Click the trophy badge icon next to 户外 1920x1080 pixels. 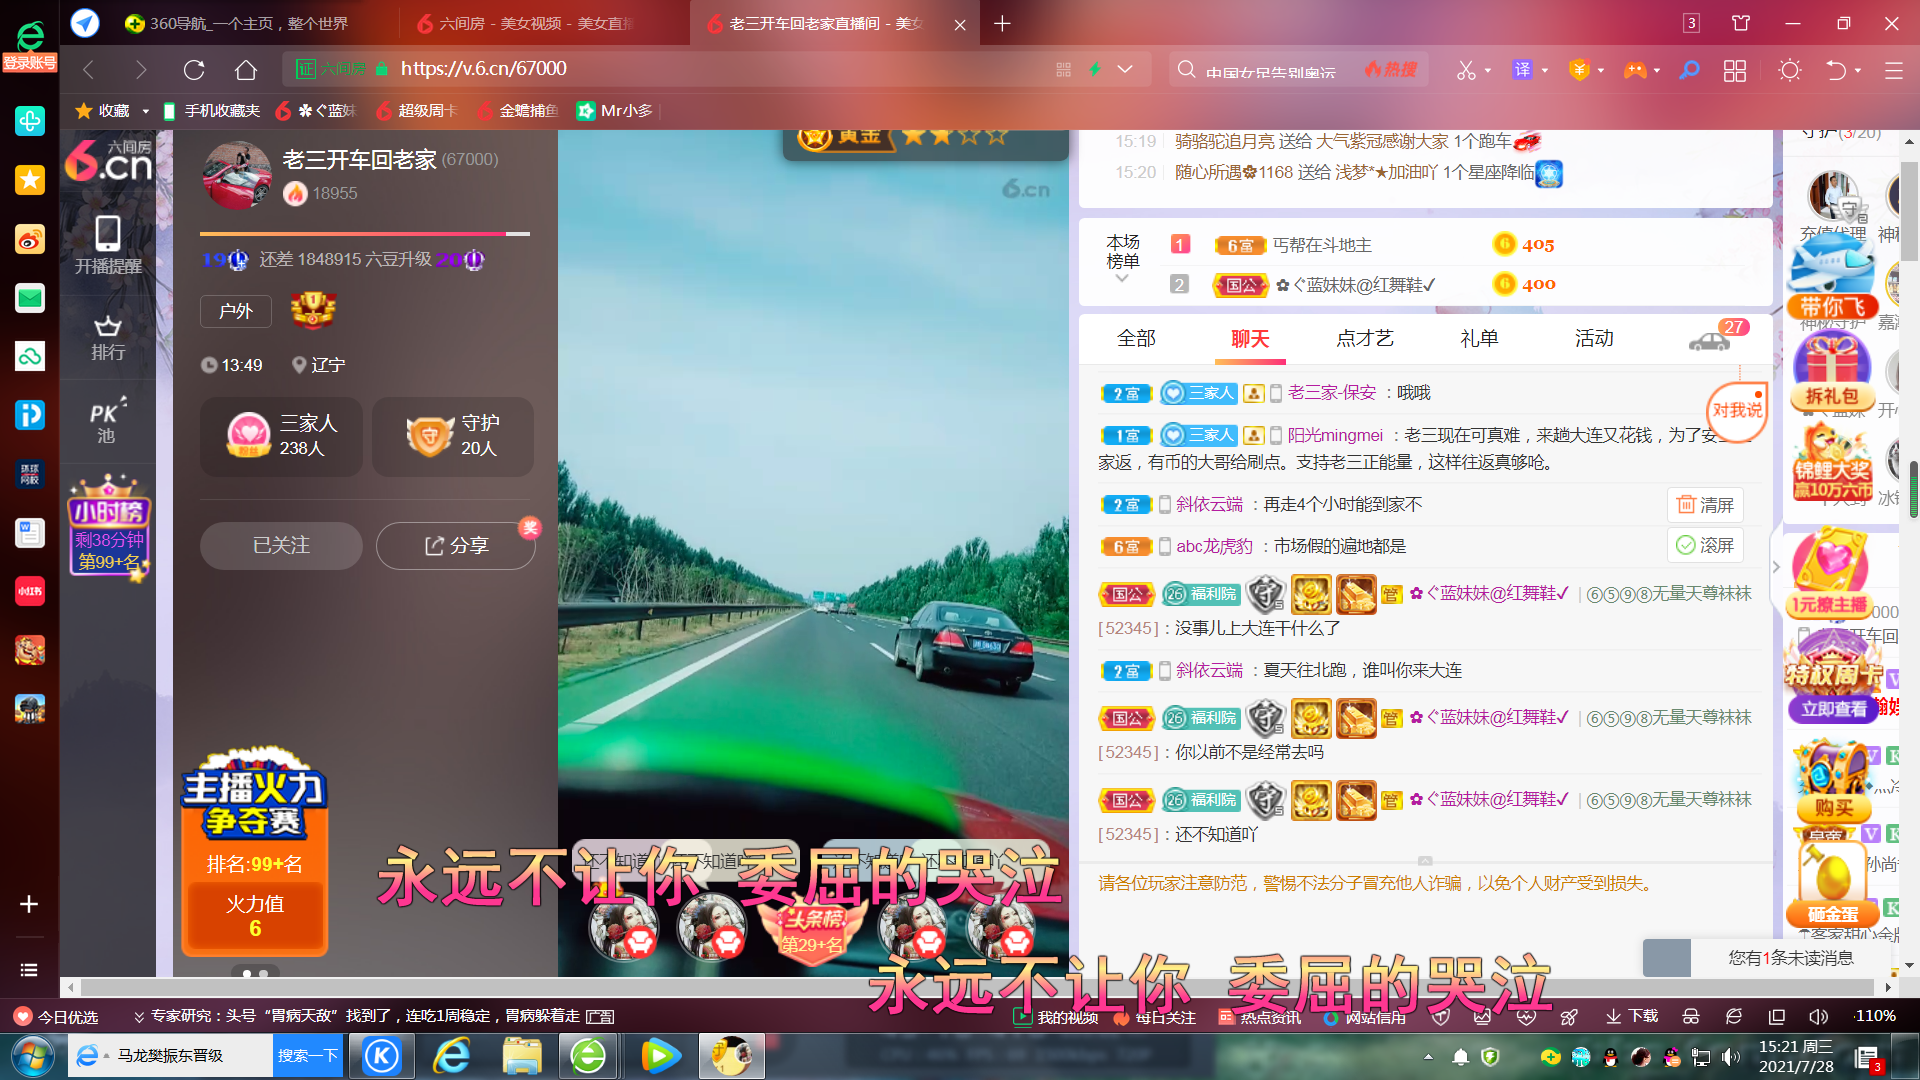pyautogui.click(x=313, y=310)
